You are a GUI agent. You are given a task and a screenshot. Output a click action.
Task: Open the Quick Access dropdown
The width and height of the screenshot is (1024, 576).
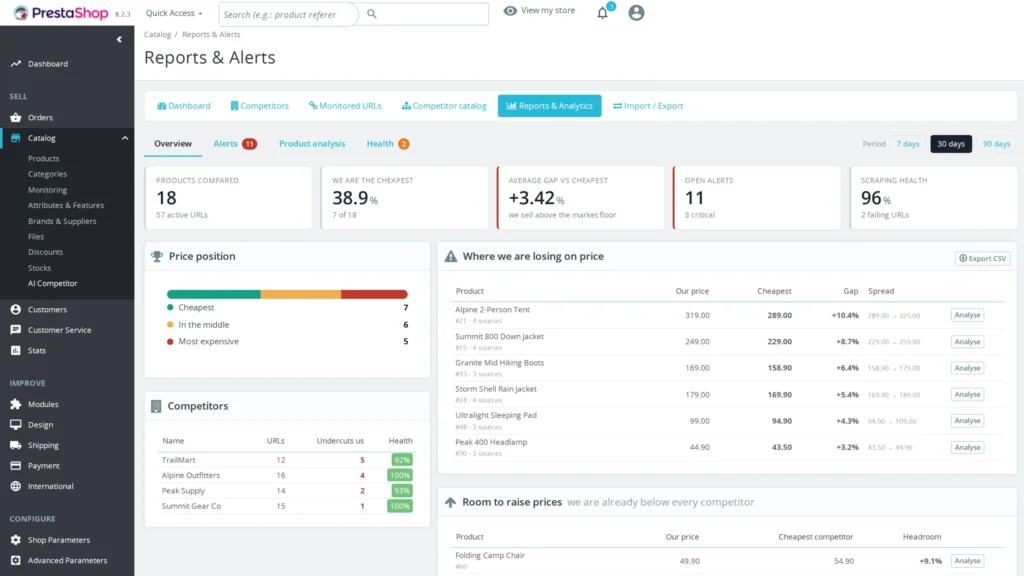point(174,13)
